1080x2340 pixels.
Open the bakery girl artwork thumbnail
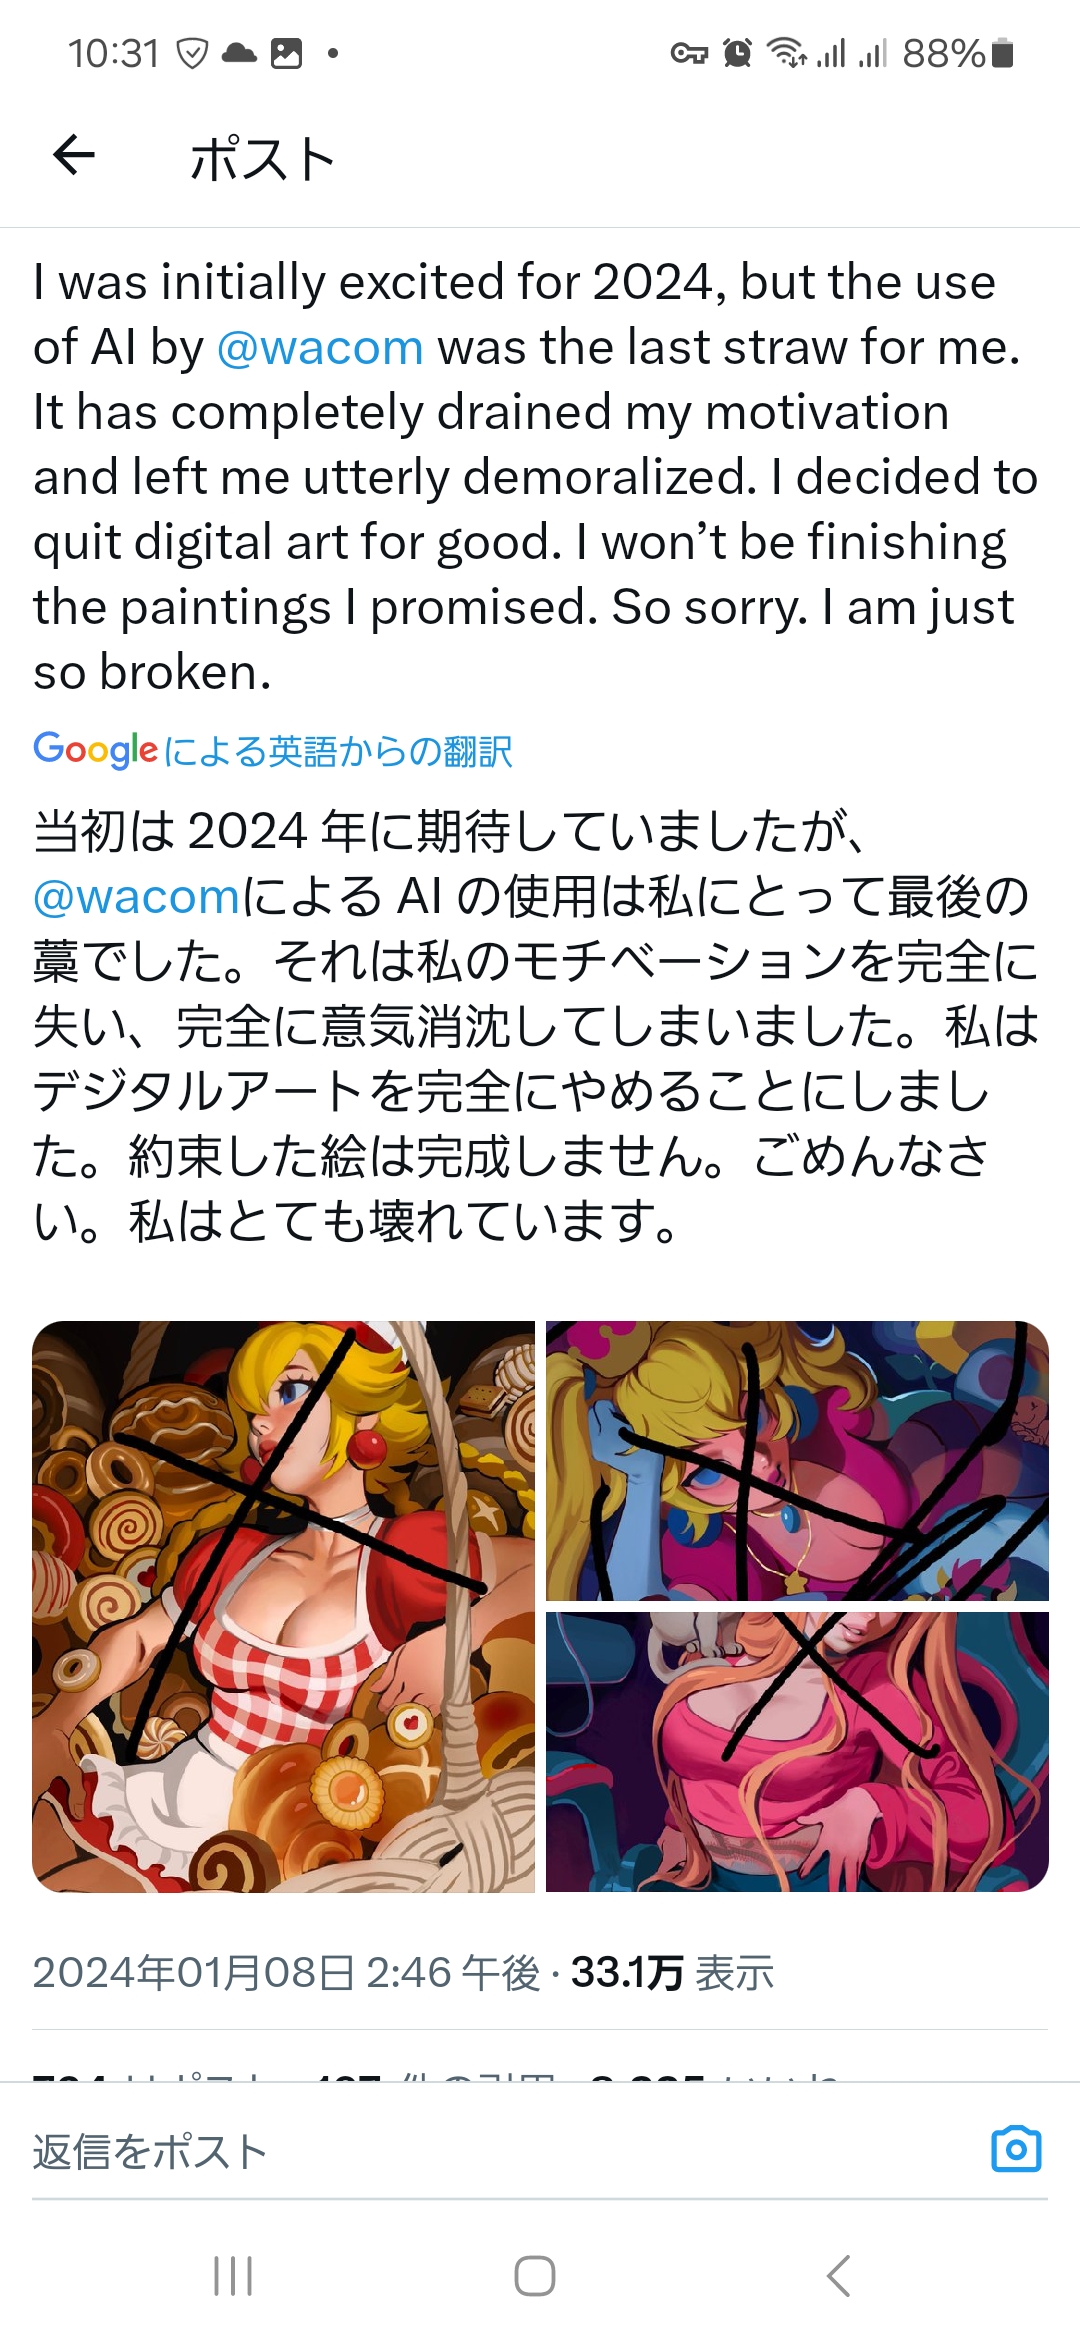coord(284,1607)
